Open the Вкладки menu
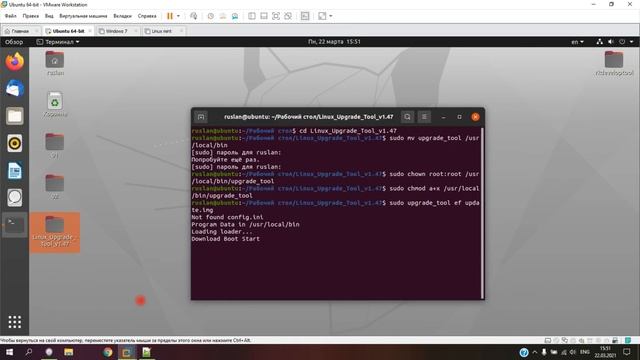 pyautogui.click(x=122, y=16)
